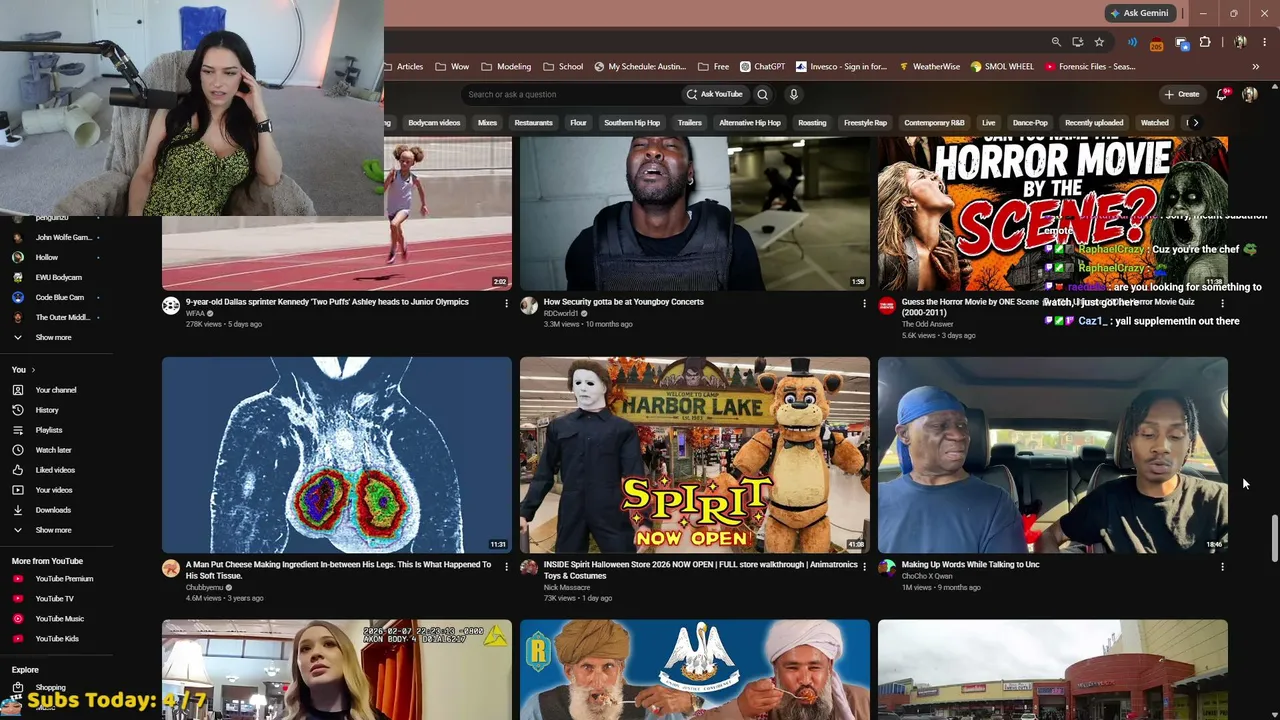
Task: Open the Chrome three-dot menu
Action: 1265,42
